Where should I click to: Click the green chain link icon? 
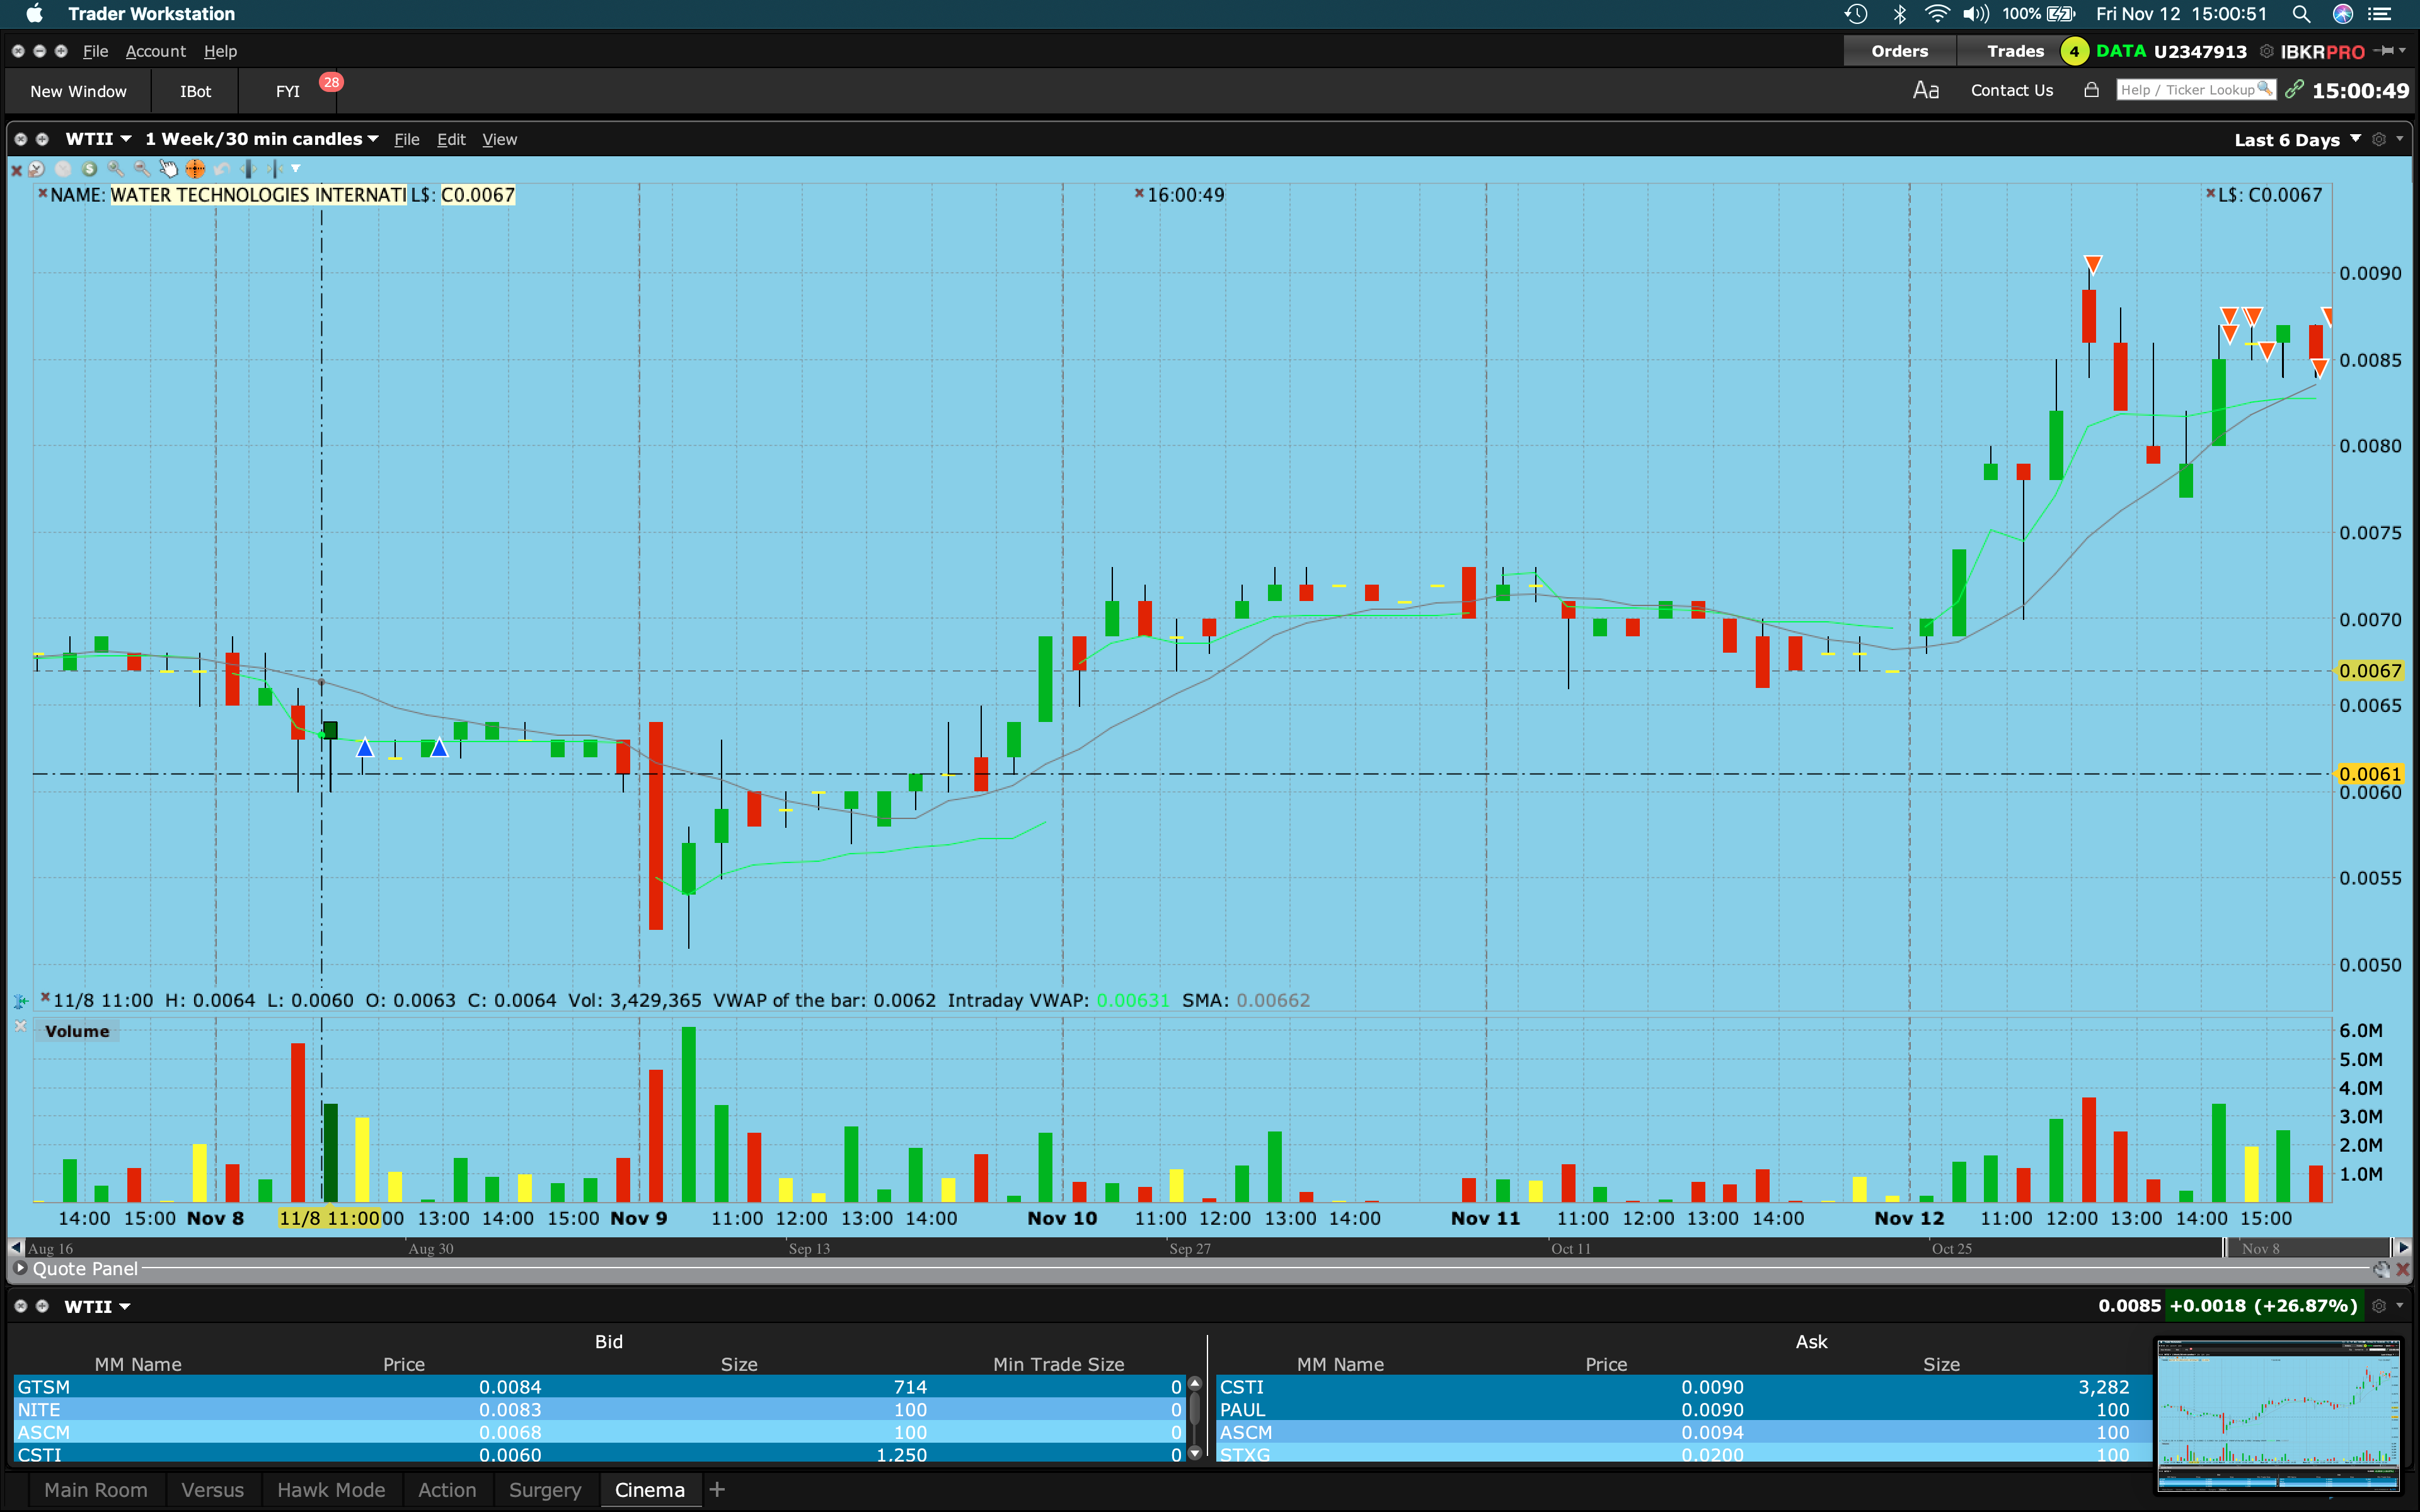point(2294,90)
